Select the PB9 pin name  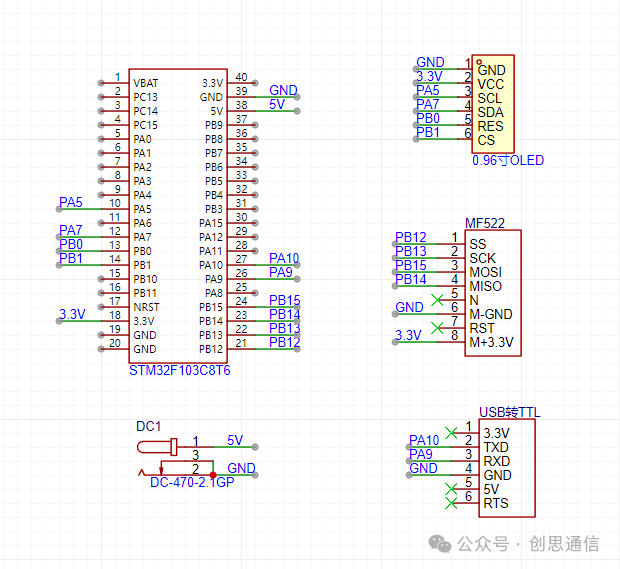[214, 125]
